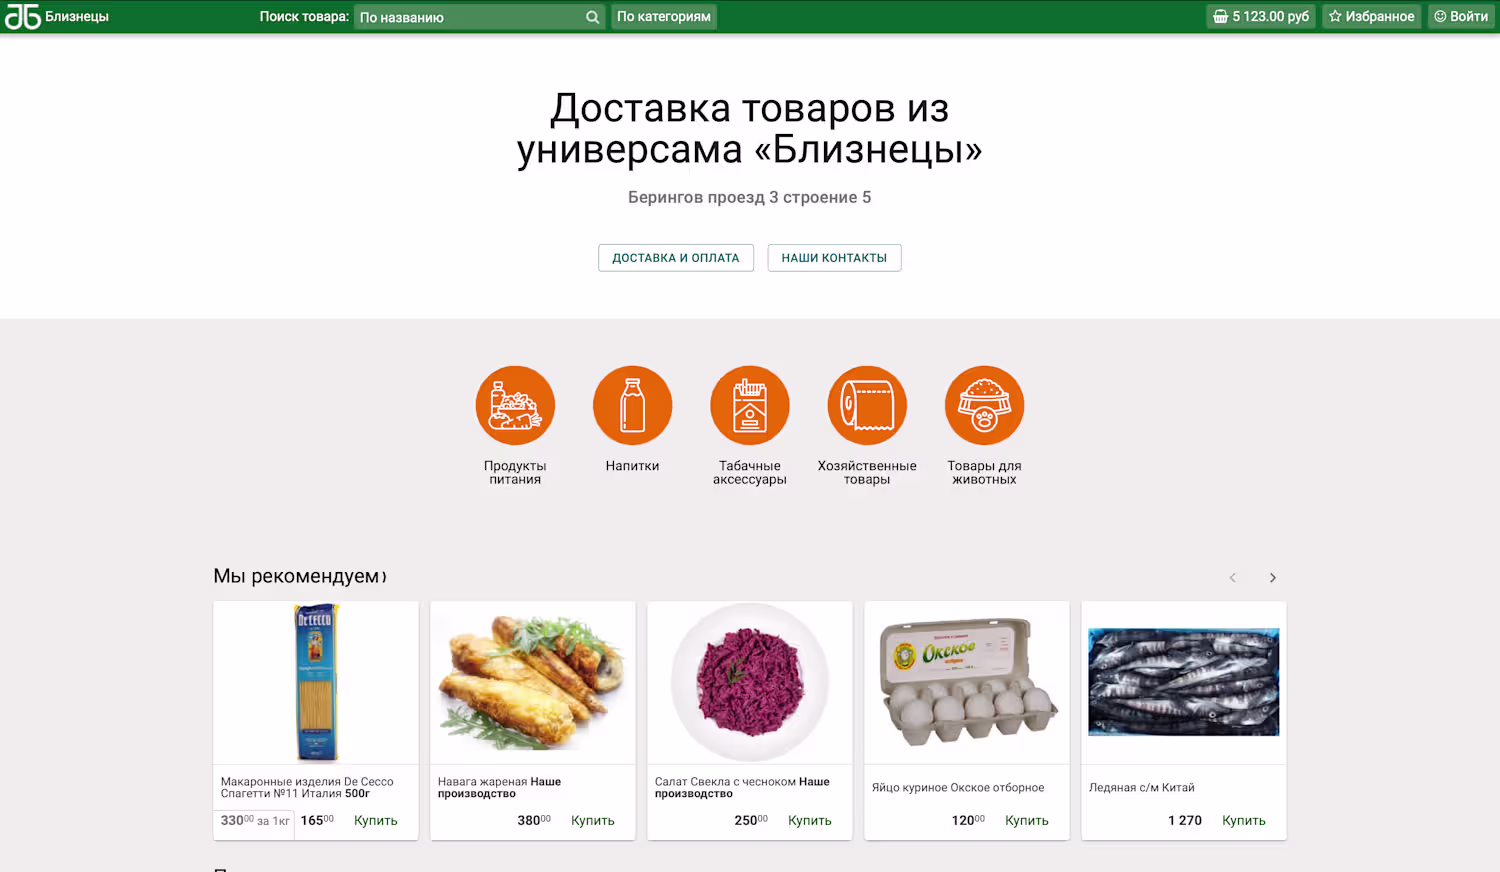1500x872 pixels.
Task: Click Хозяйственные товары category label
Action: point(867,473)
